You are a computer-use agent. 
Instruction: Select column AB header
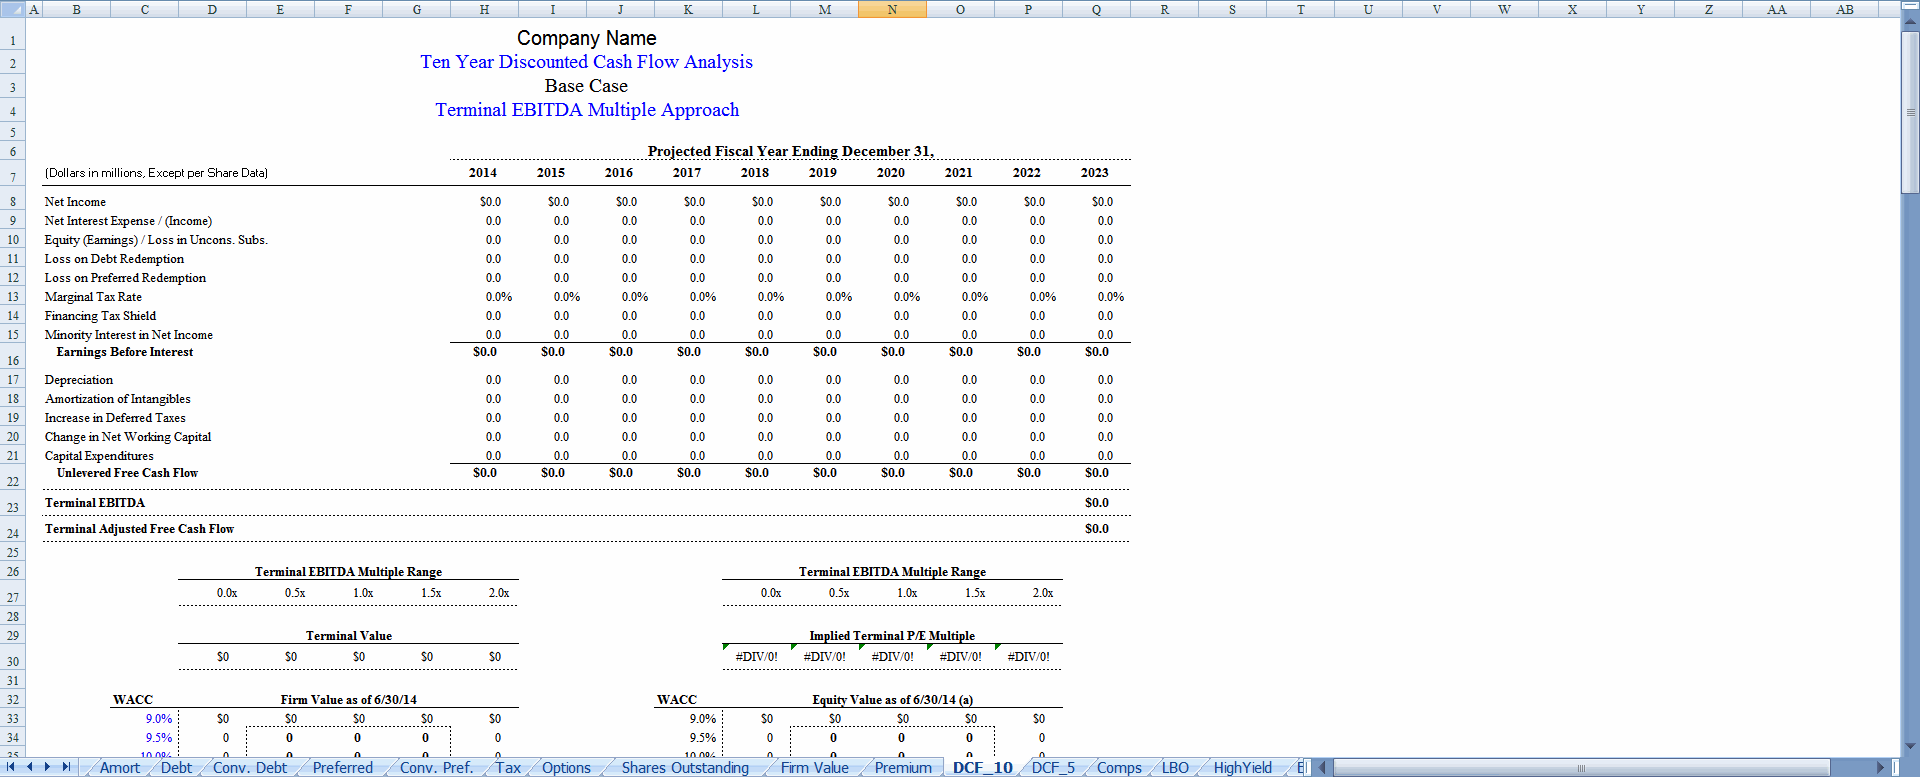pos(1845,9)
